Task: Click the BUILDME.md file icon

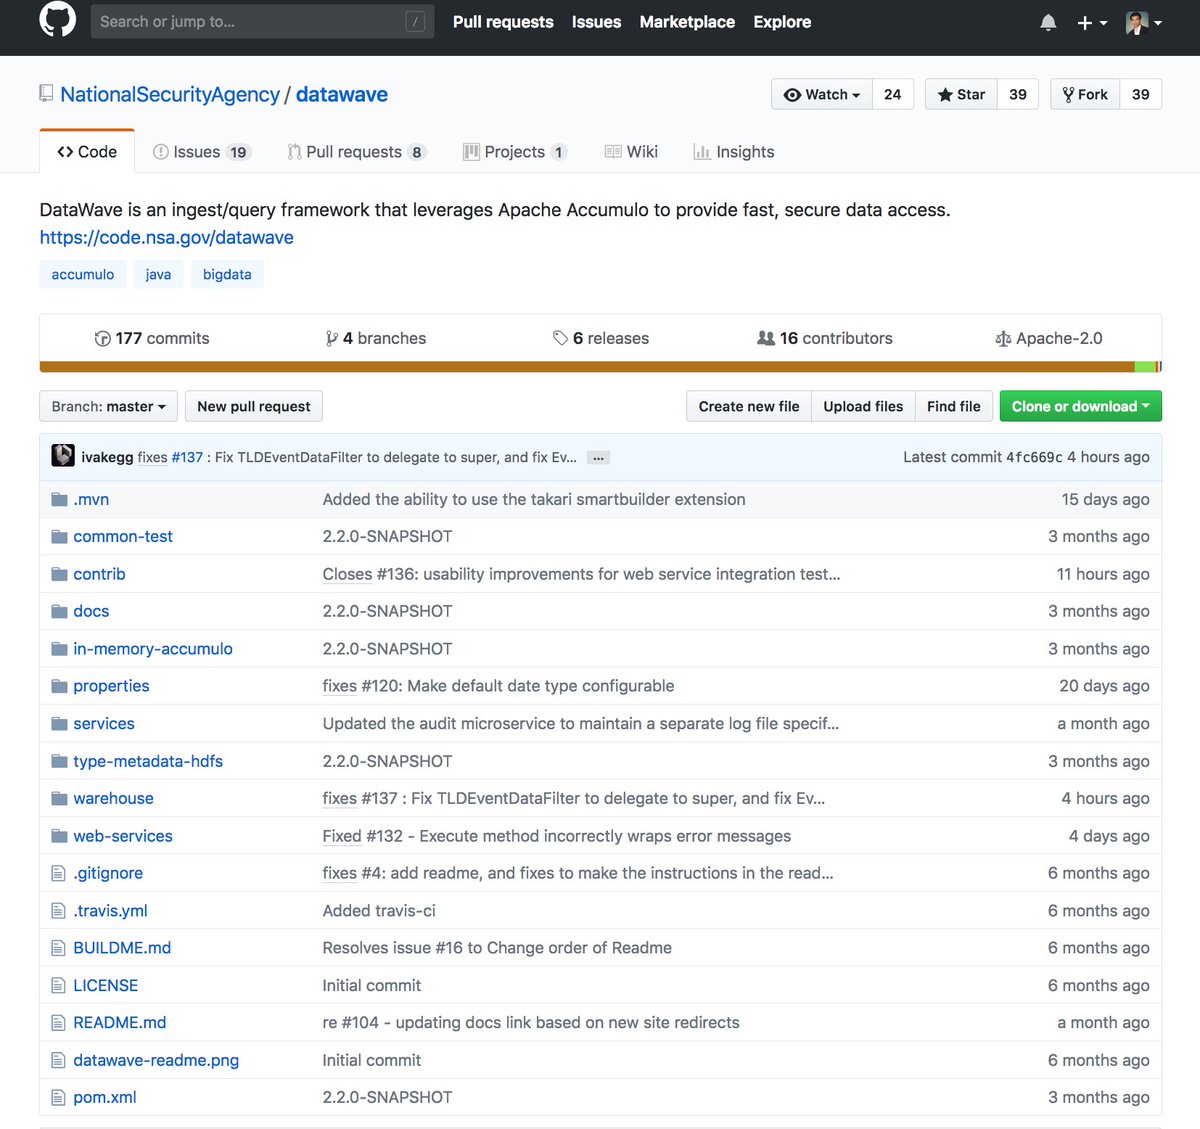Action: [58, 948]
